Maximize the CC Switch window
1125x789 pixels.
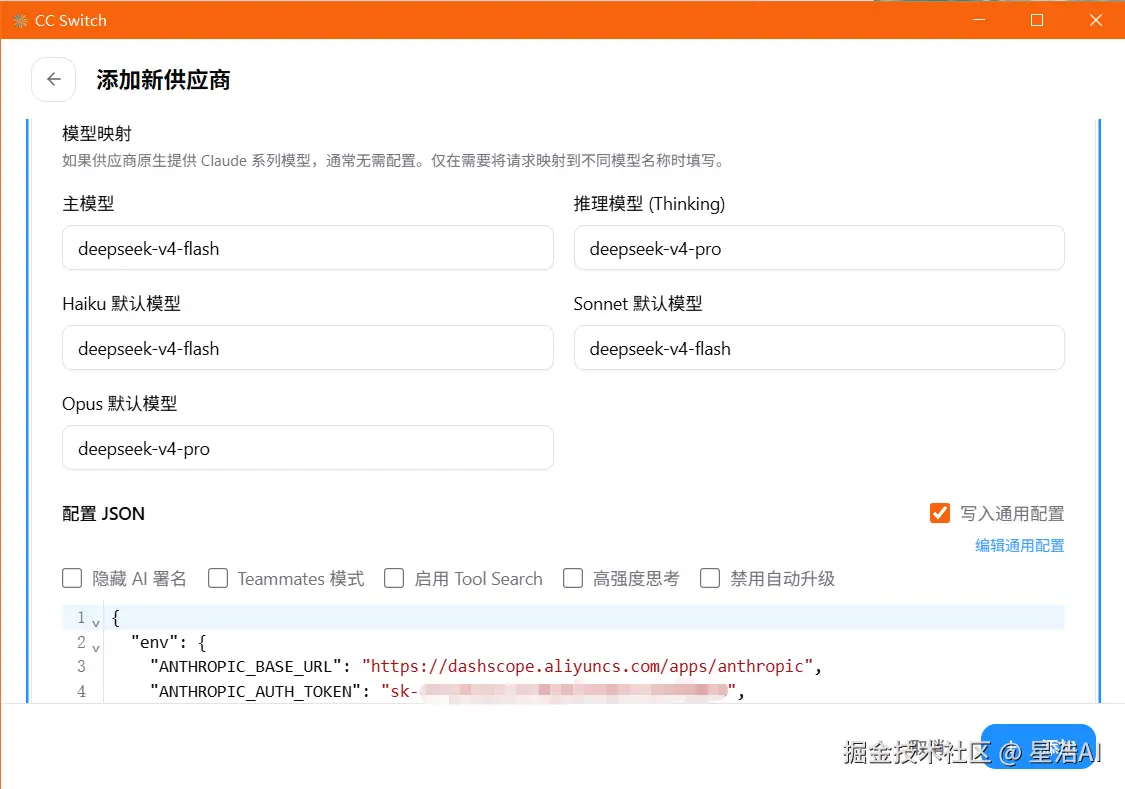point(1037,20)
